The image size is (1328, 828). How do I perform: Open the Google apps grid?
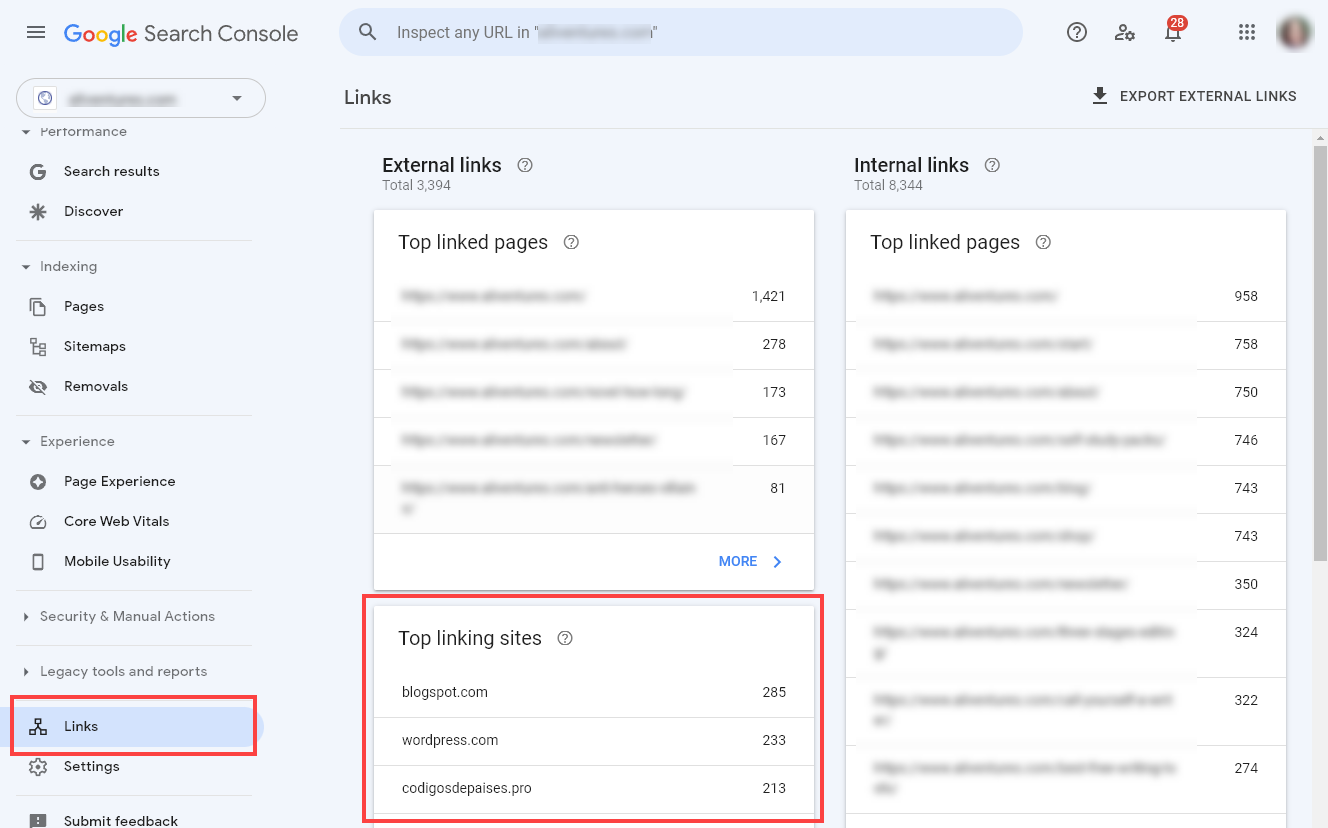tap(1246, 32)
